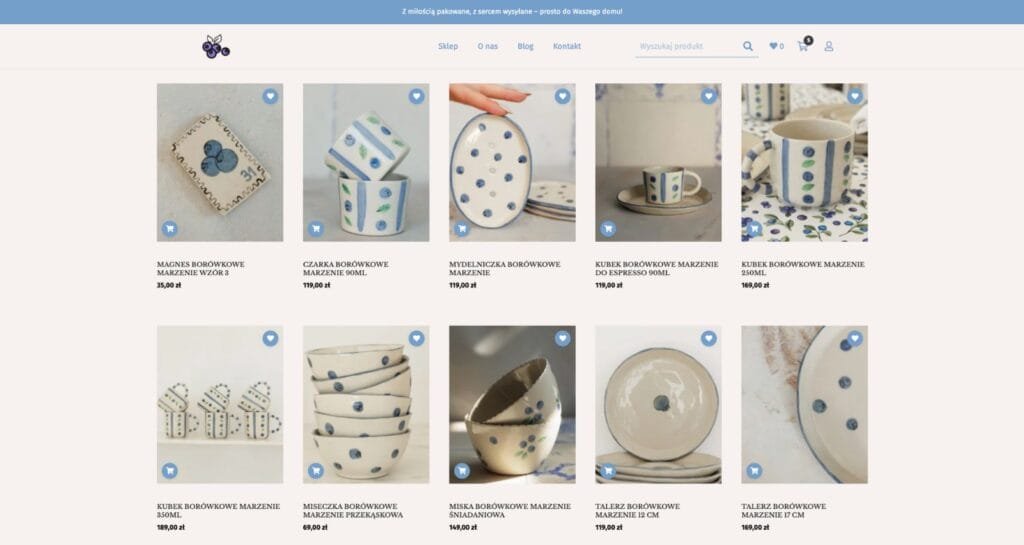Image resolution: width=1024 pixels, height=545 pixels.
Task: Open the Talerz 17 cm product image
Action: coord(805,405)
